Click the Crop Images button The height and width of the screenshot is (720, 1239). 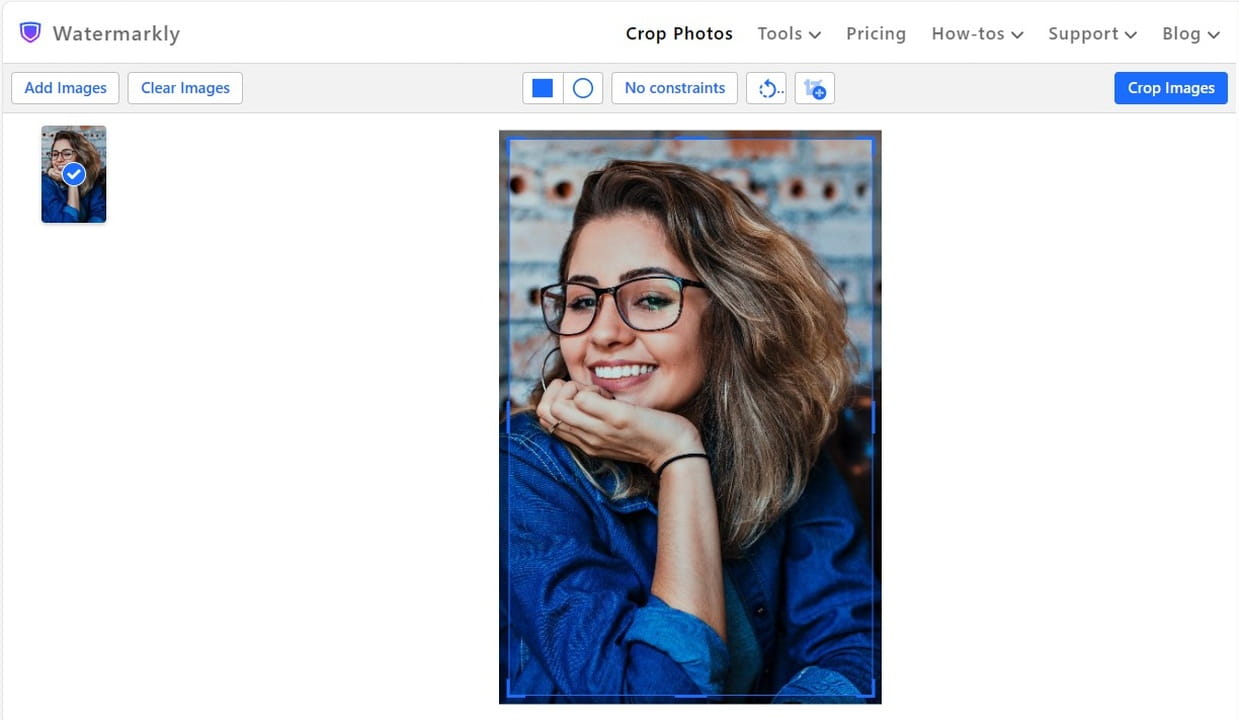tap(1171, 88)
